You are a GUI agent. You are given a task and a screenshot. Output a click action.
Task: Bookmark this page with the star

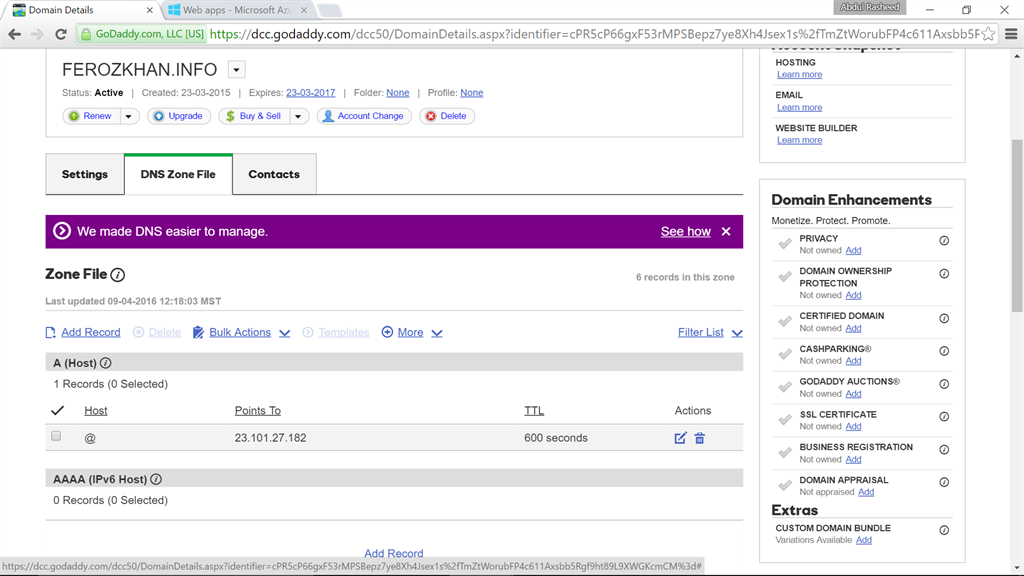click(x=989, y=34)
